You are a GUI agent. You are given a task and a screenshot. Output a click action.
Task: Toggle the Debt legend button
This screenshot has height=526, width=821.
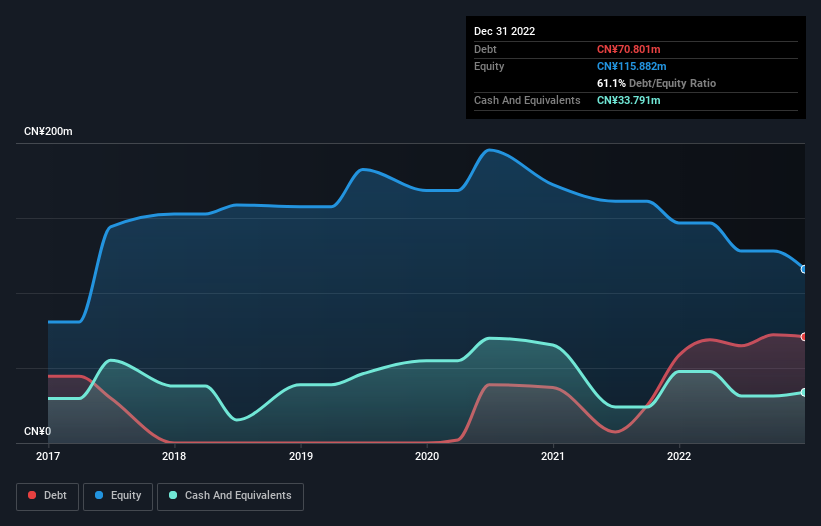pyautogui.click(x=48, y=496)
